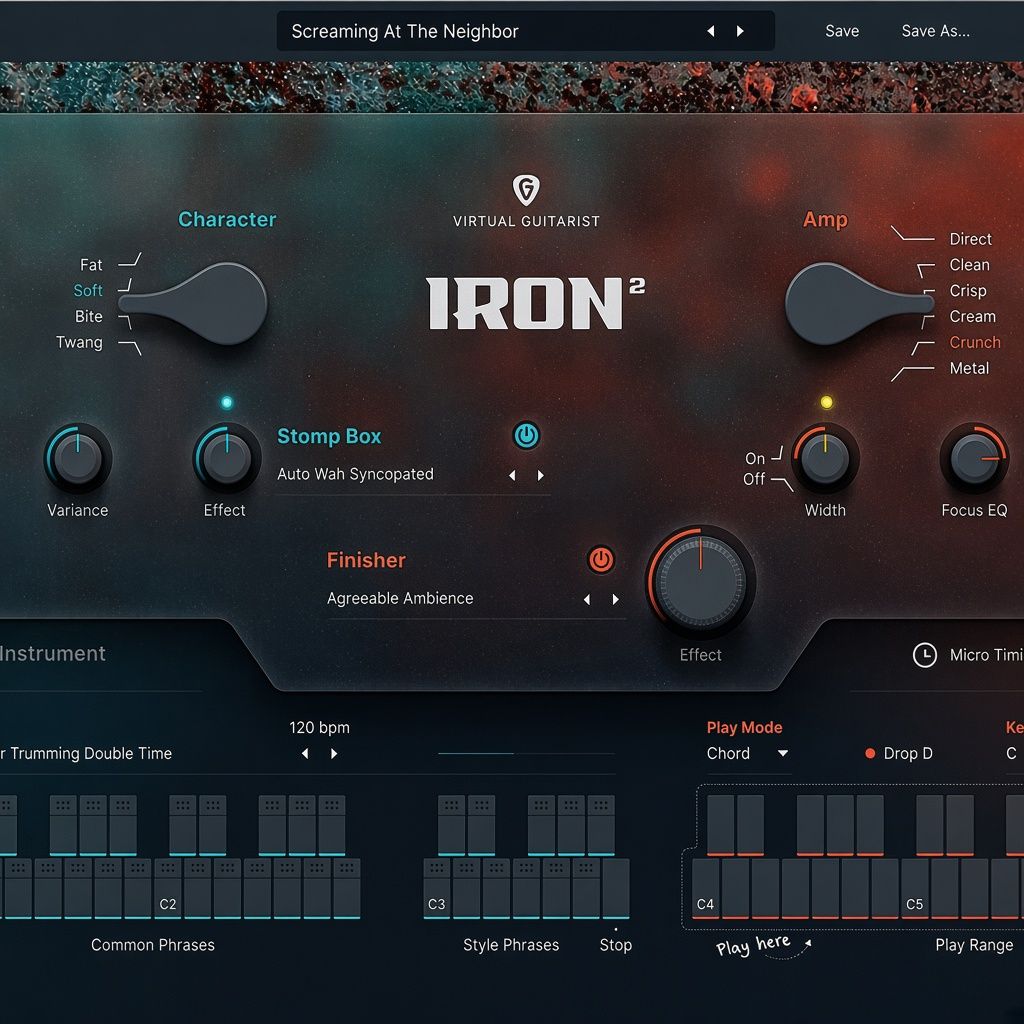Select Crunch amp option

[974, 342]
